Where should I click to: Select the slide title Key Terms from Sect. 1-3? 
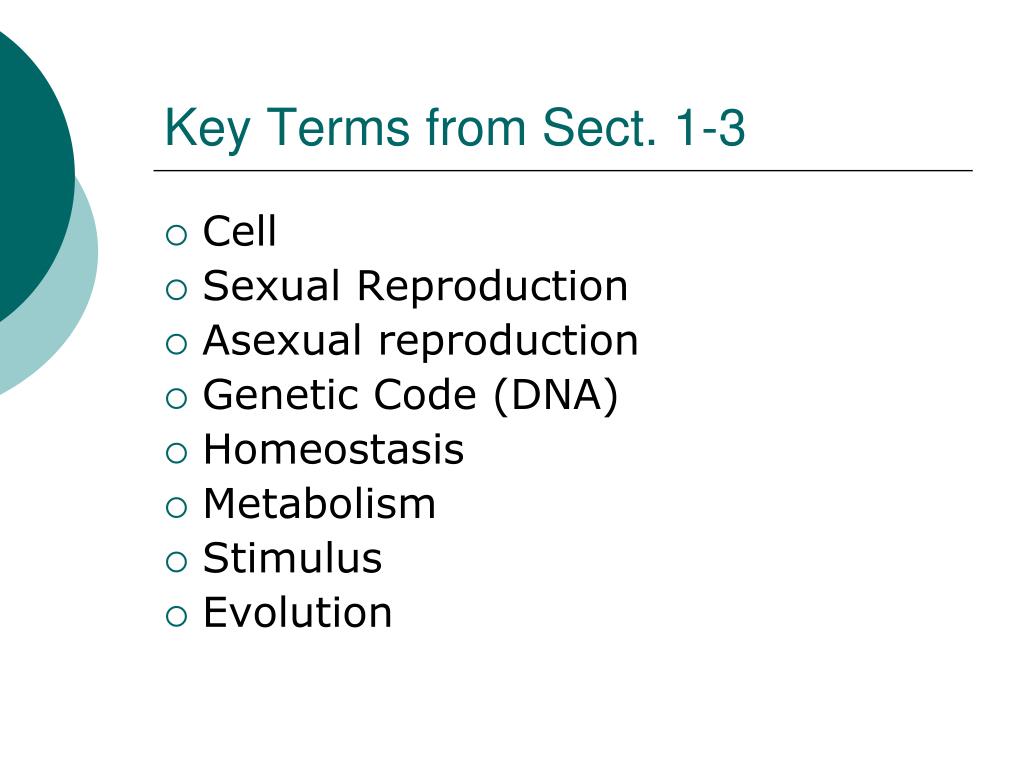click(455, 127)
